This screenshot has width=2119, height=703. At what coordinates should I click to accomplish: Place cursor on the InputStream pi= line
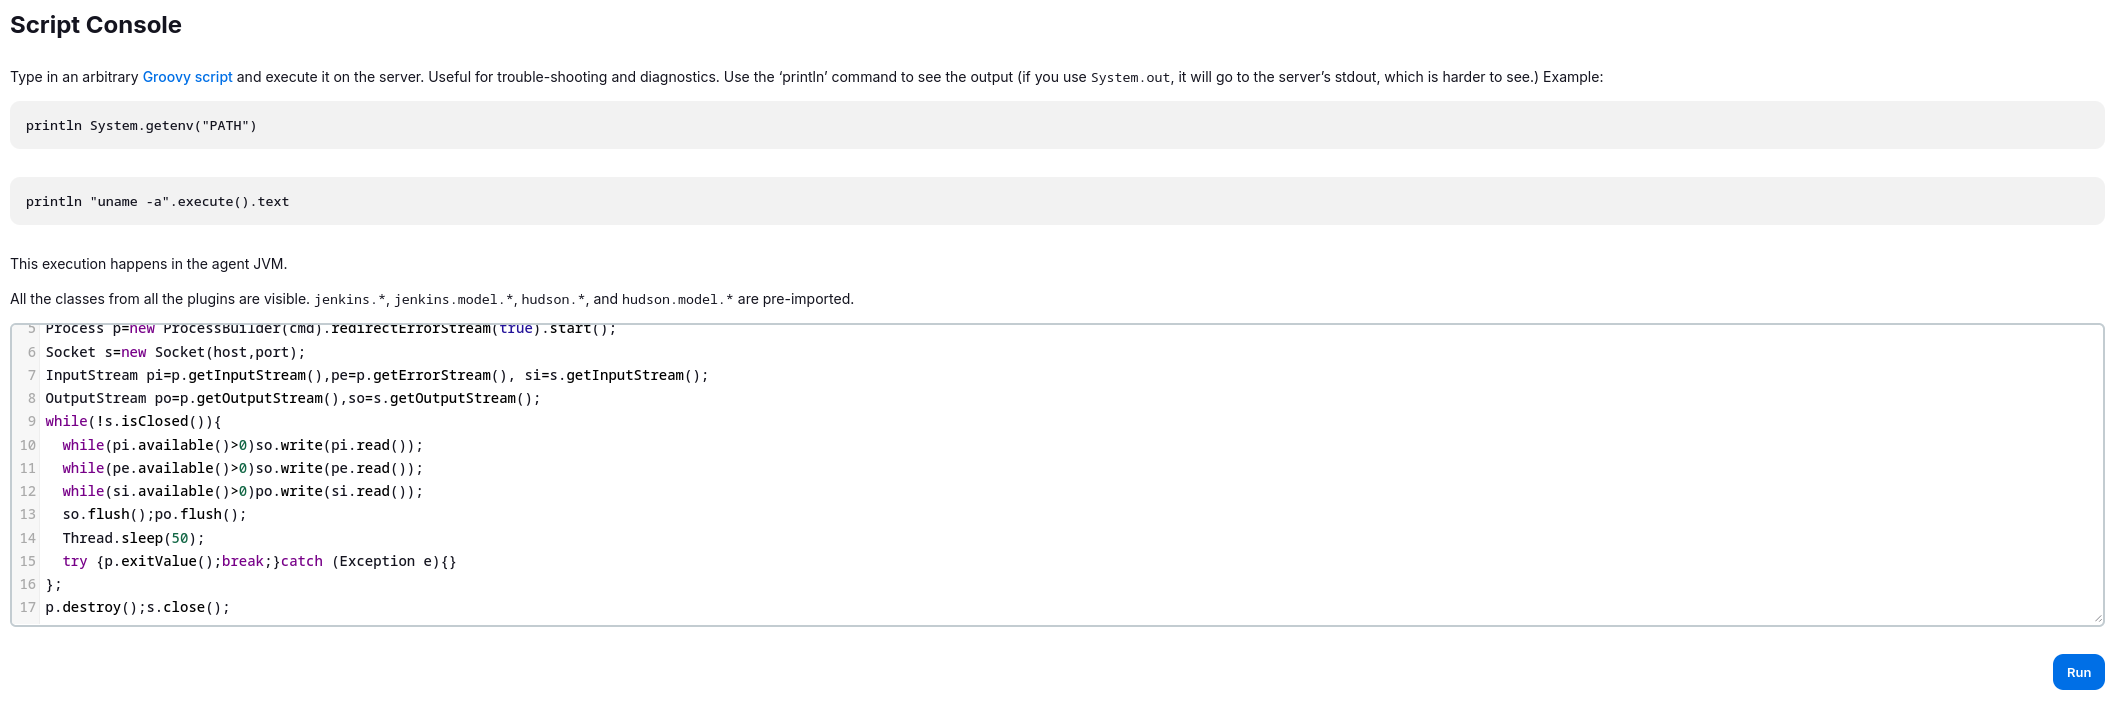376,375
